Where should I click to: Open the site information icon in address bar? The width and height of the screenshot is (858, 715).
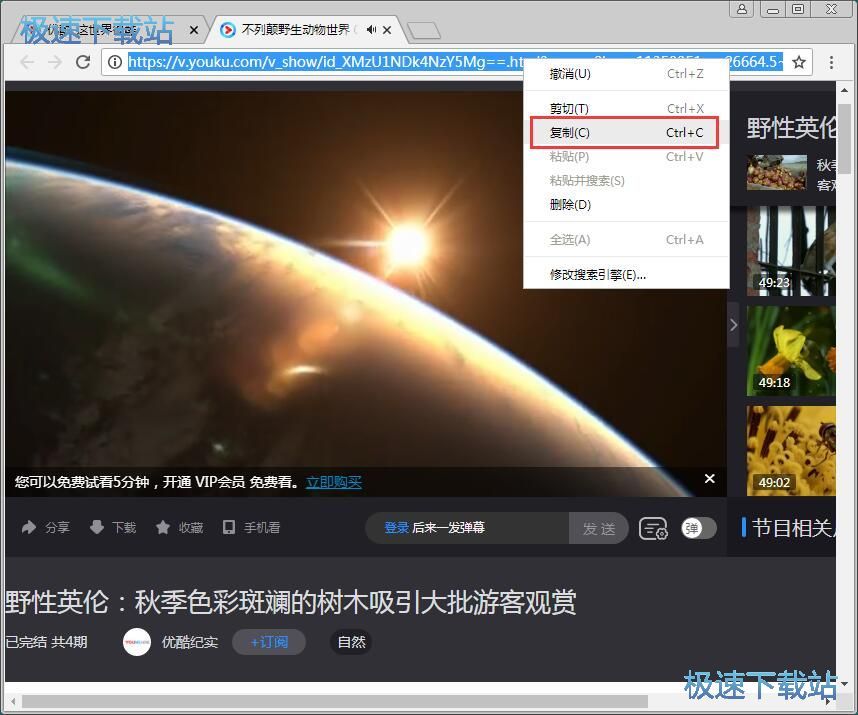click(115, 62)
